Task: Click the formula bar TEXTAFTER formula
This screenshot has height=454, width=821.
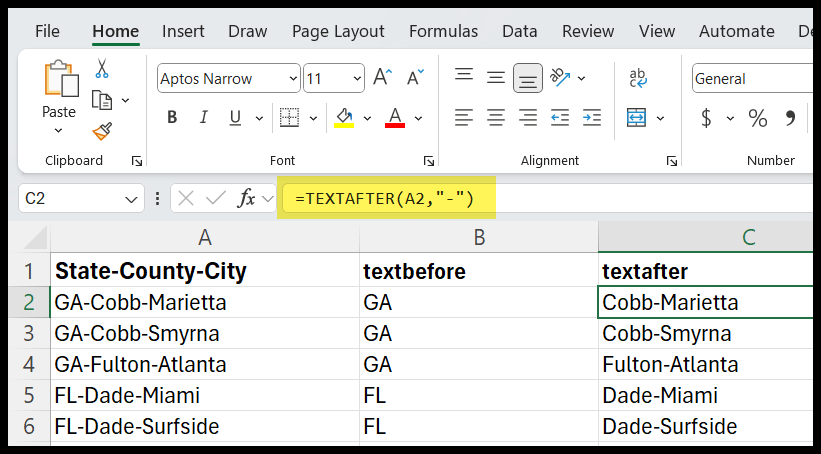Action: 385,198
